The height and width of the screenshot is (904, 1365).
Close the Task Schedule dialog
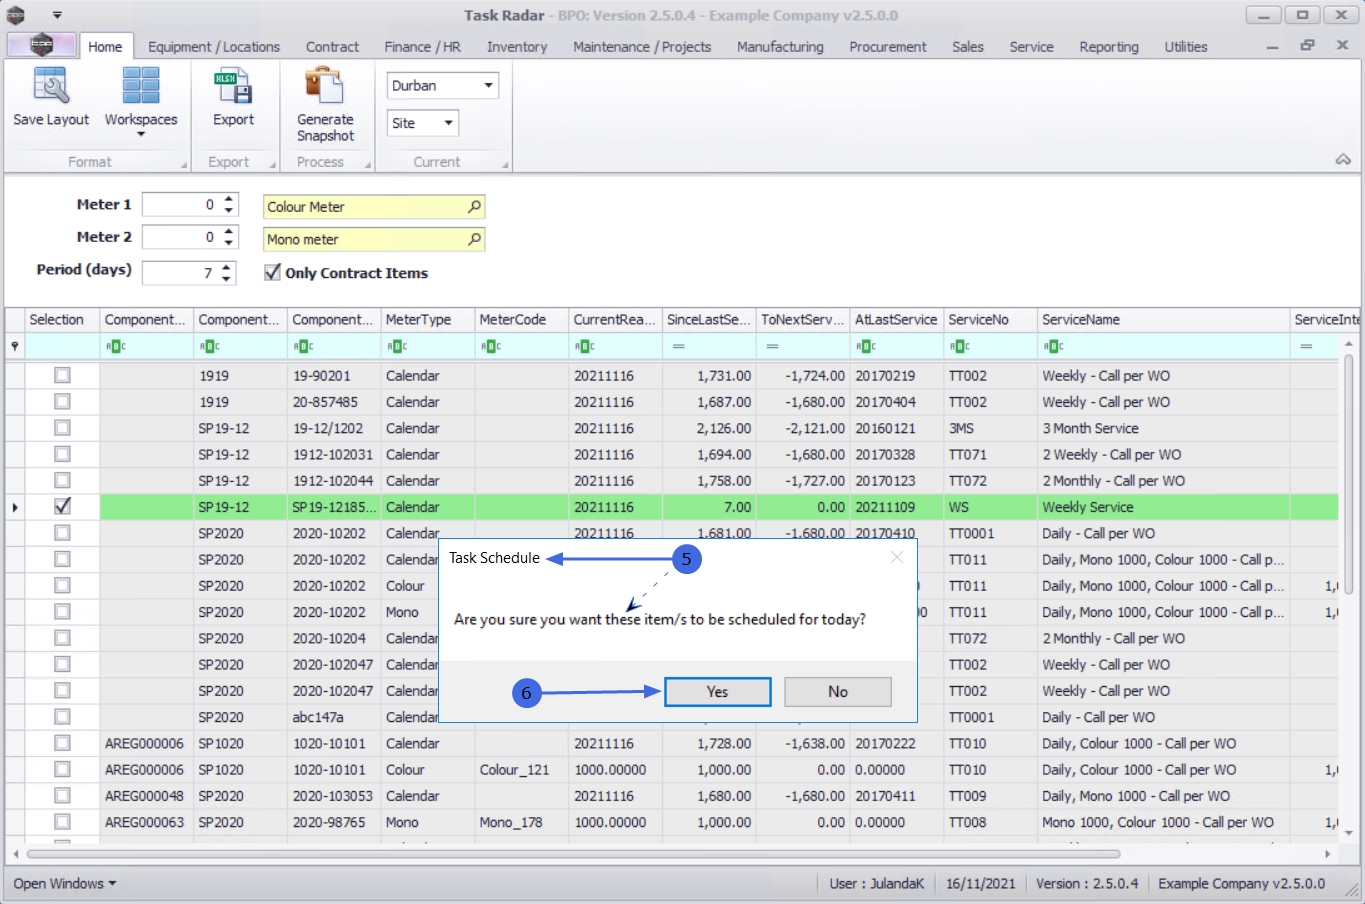point(896,558)
